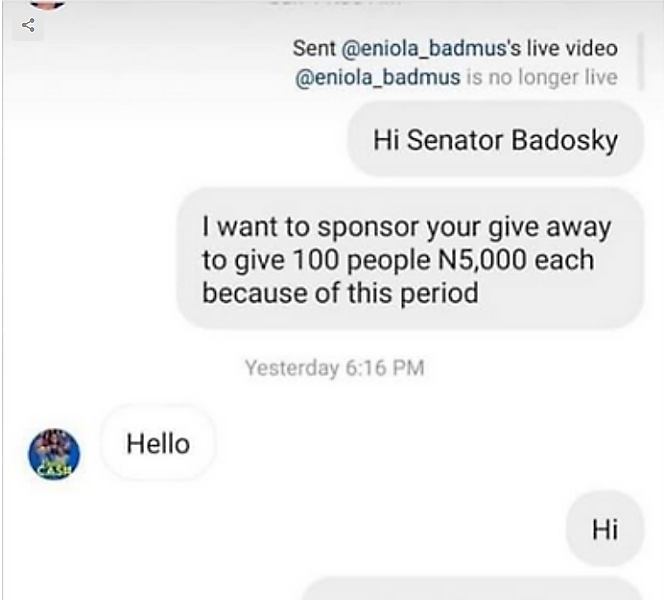The height and width of the screenshot is (600, 666).
Task: Select the sponsor give away message bubble
Action: pyautogui.click(x=410, y=259)
